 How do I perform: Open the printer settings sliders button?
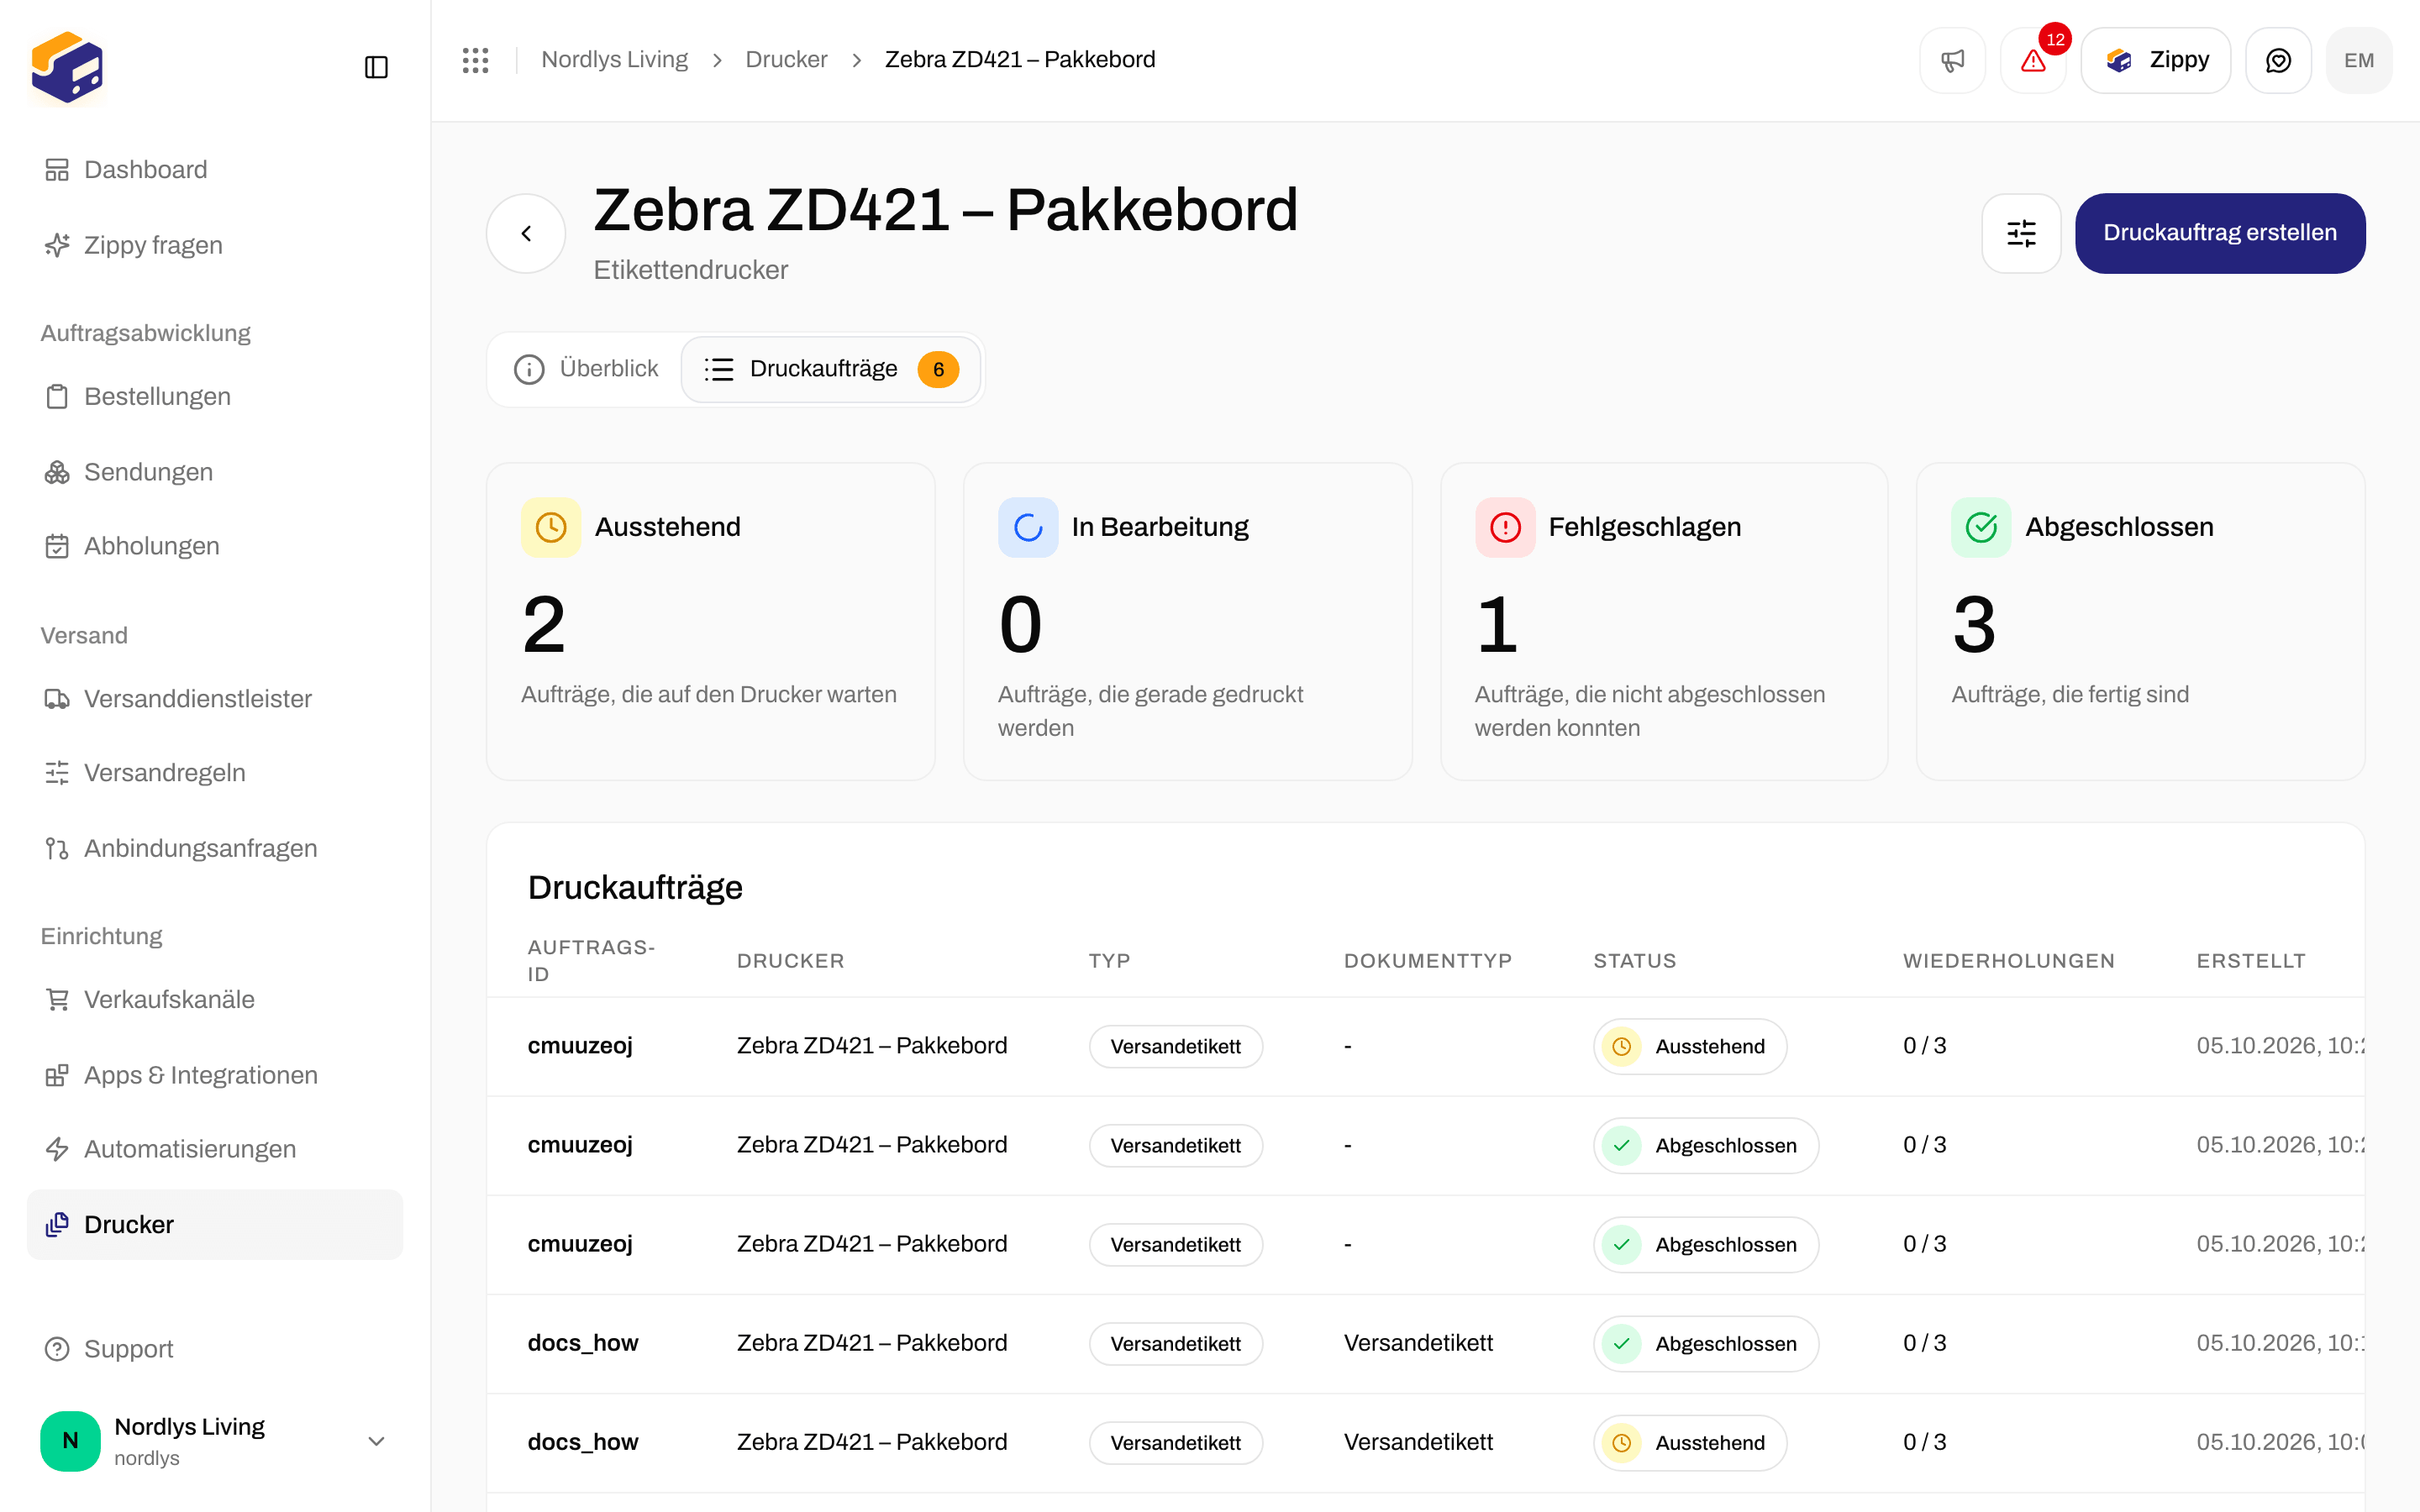point(2021,233)
